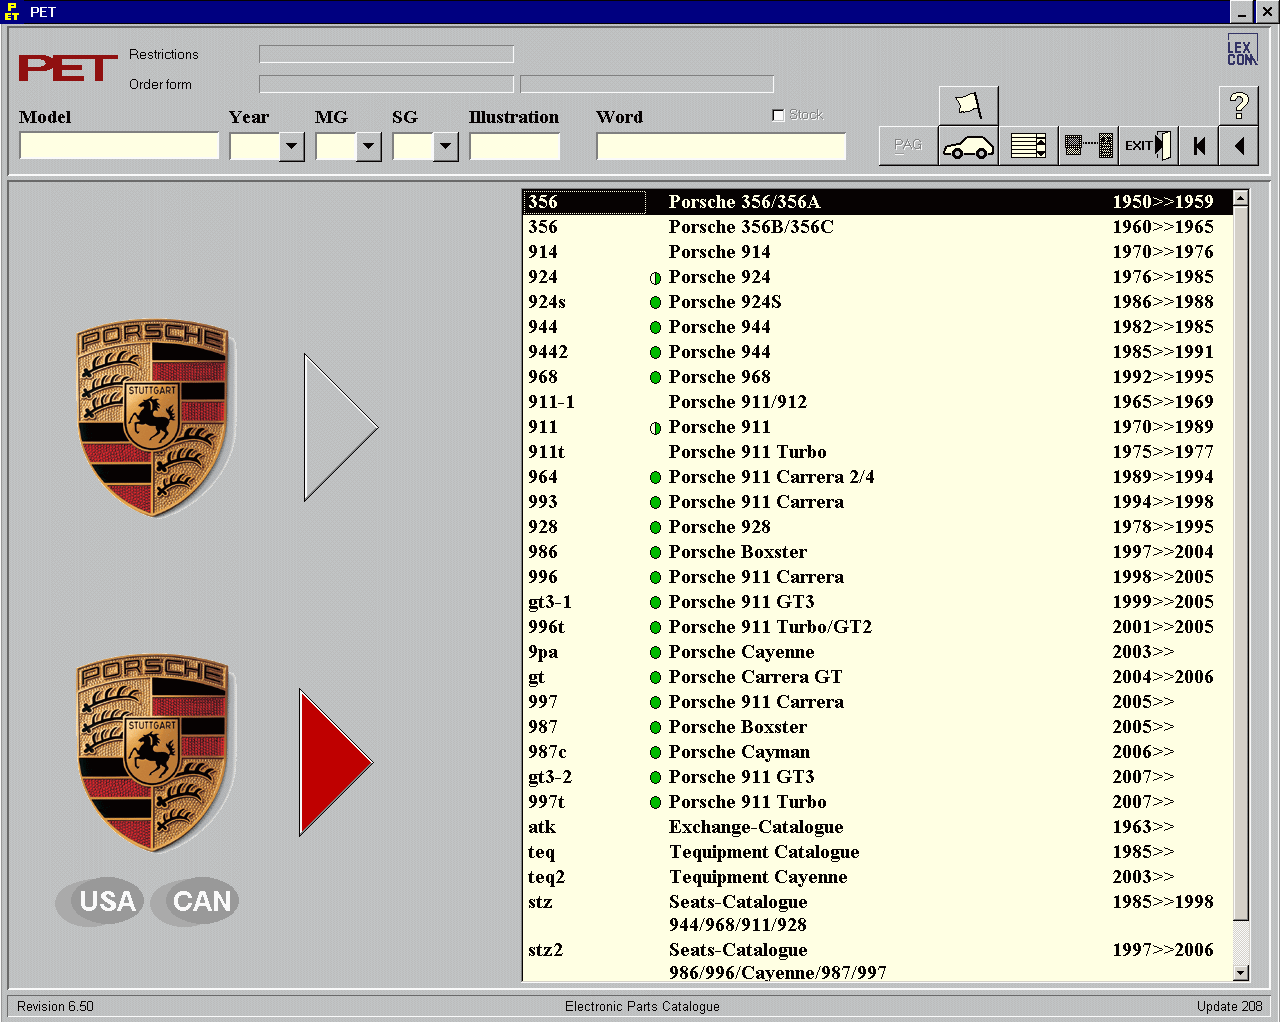
Task: Open the Year dropdown
Action: (x=291, y=147)
